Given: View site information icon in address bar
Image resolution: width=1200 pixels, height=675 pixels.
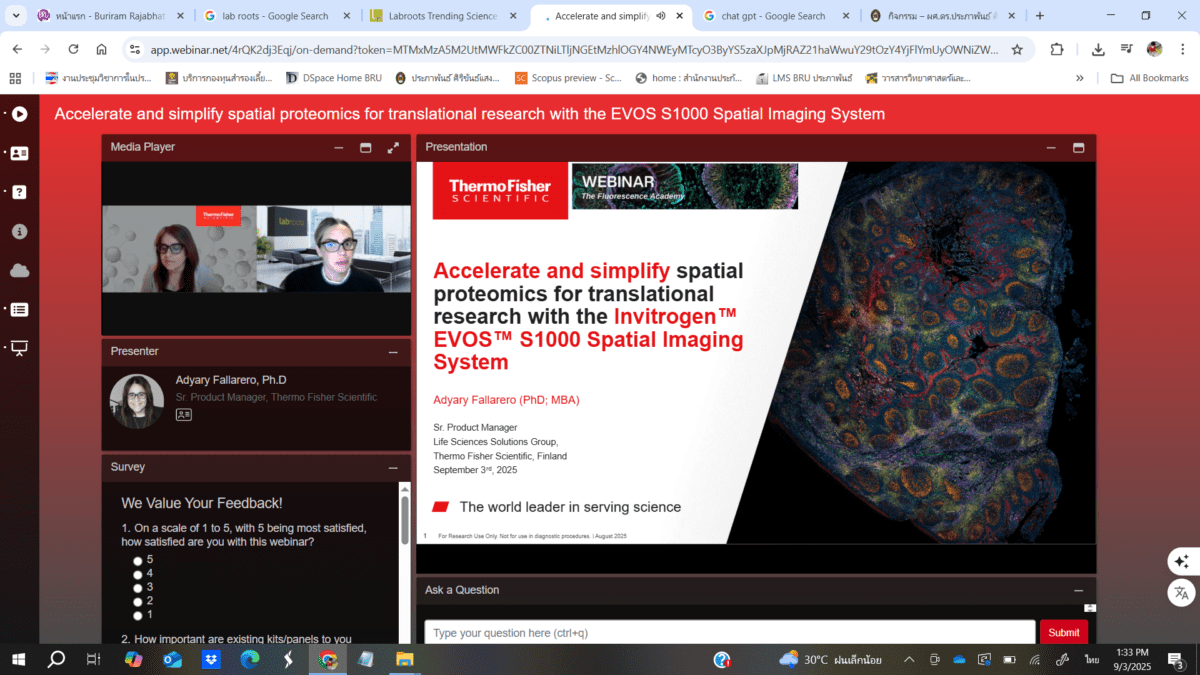Looking at the screenshot, I should point(135,49).
